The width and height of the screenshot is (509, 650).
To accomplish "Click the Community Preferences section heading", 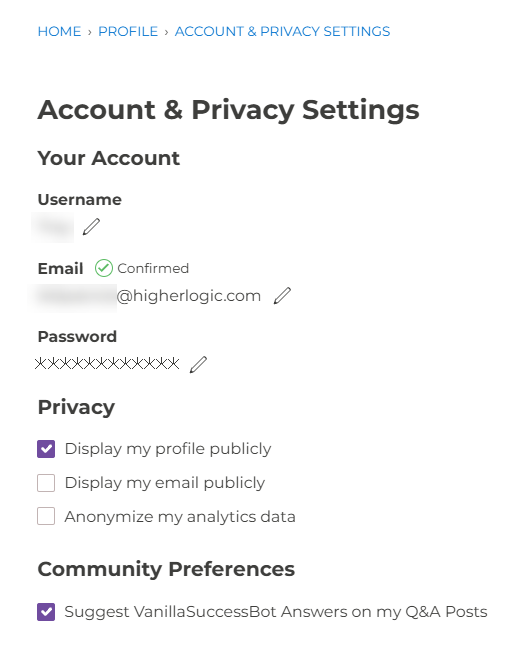I will [x=166, y=569].
